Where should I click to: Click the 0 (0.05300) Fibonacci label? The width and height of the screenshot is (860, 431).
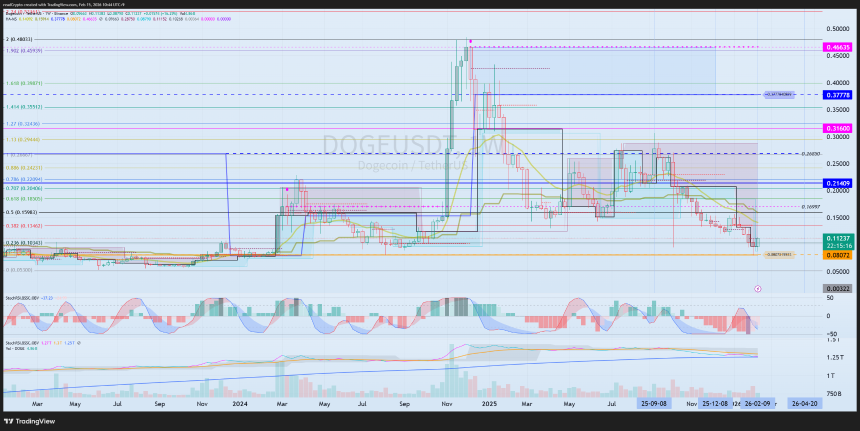18,270
